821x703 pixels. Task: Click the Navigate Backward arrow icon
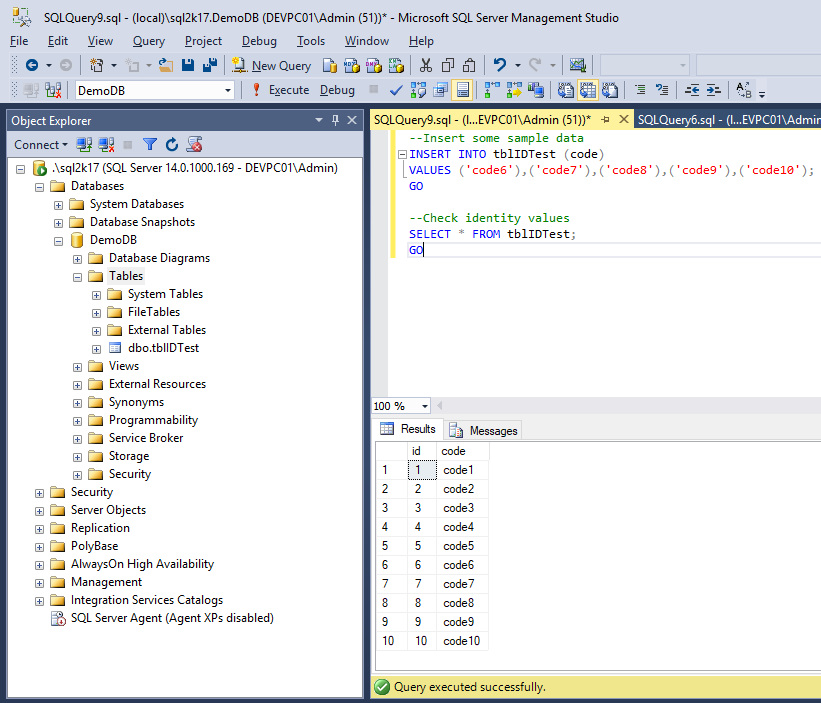click(32, 65)
